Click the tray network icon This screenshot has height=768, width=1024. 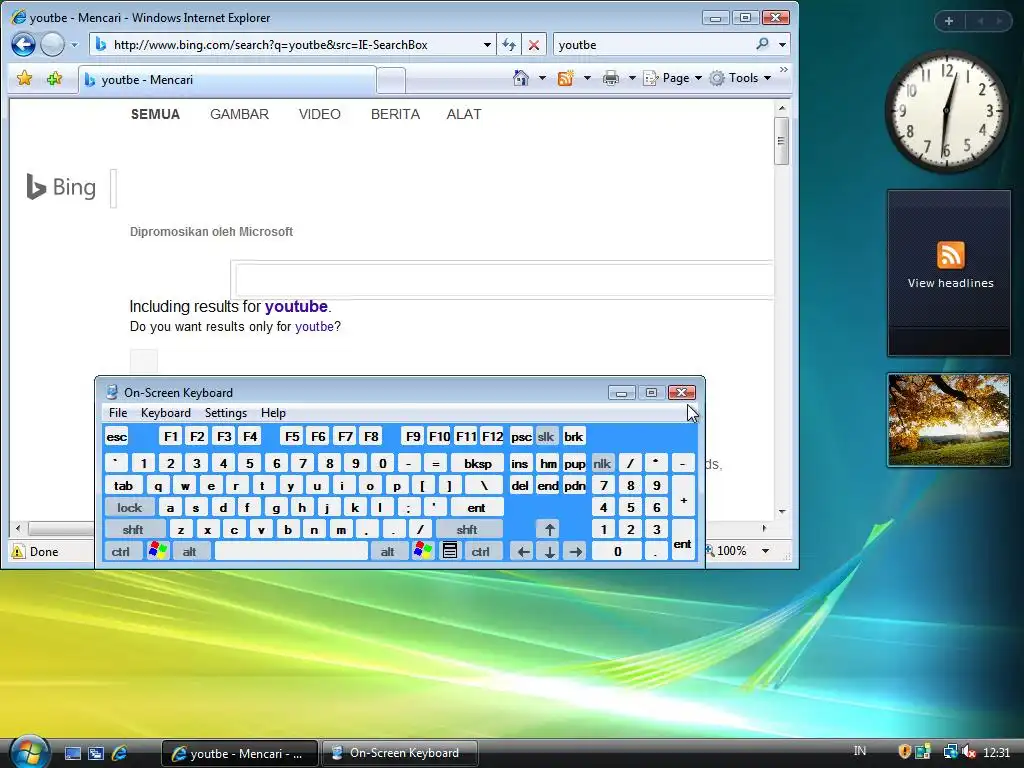[x=950, y=752]
